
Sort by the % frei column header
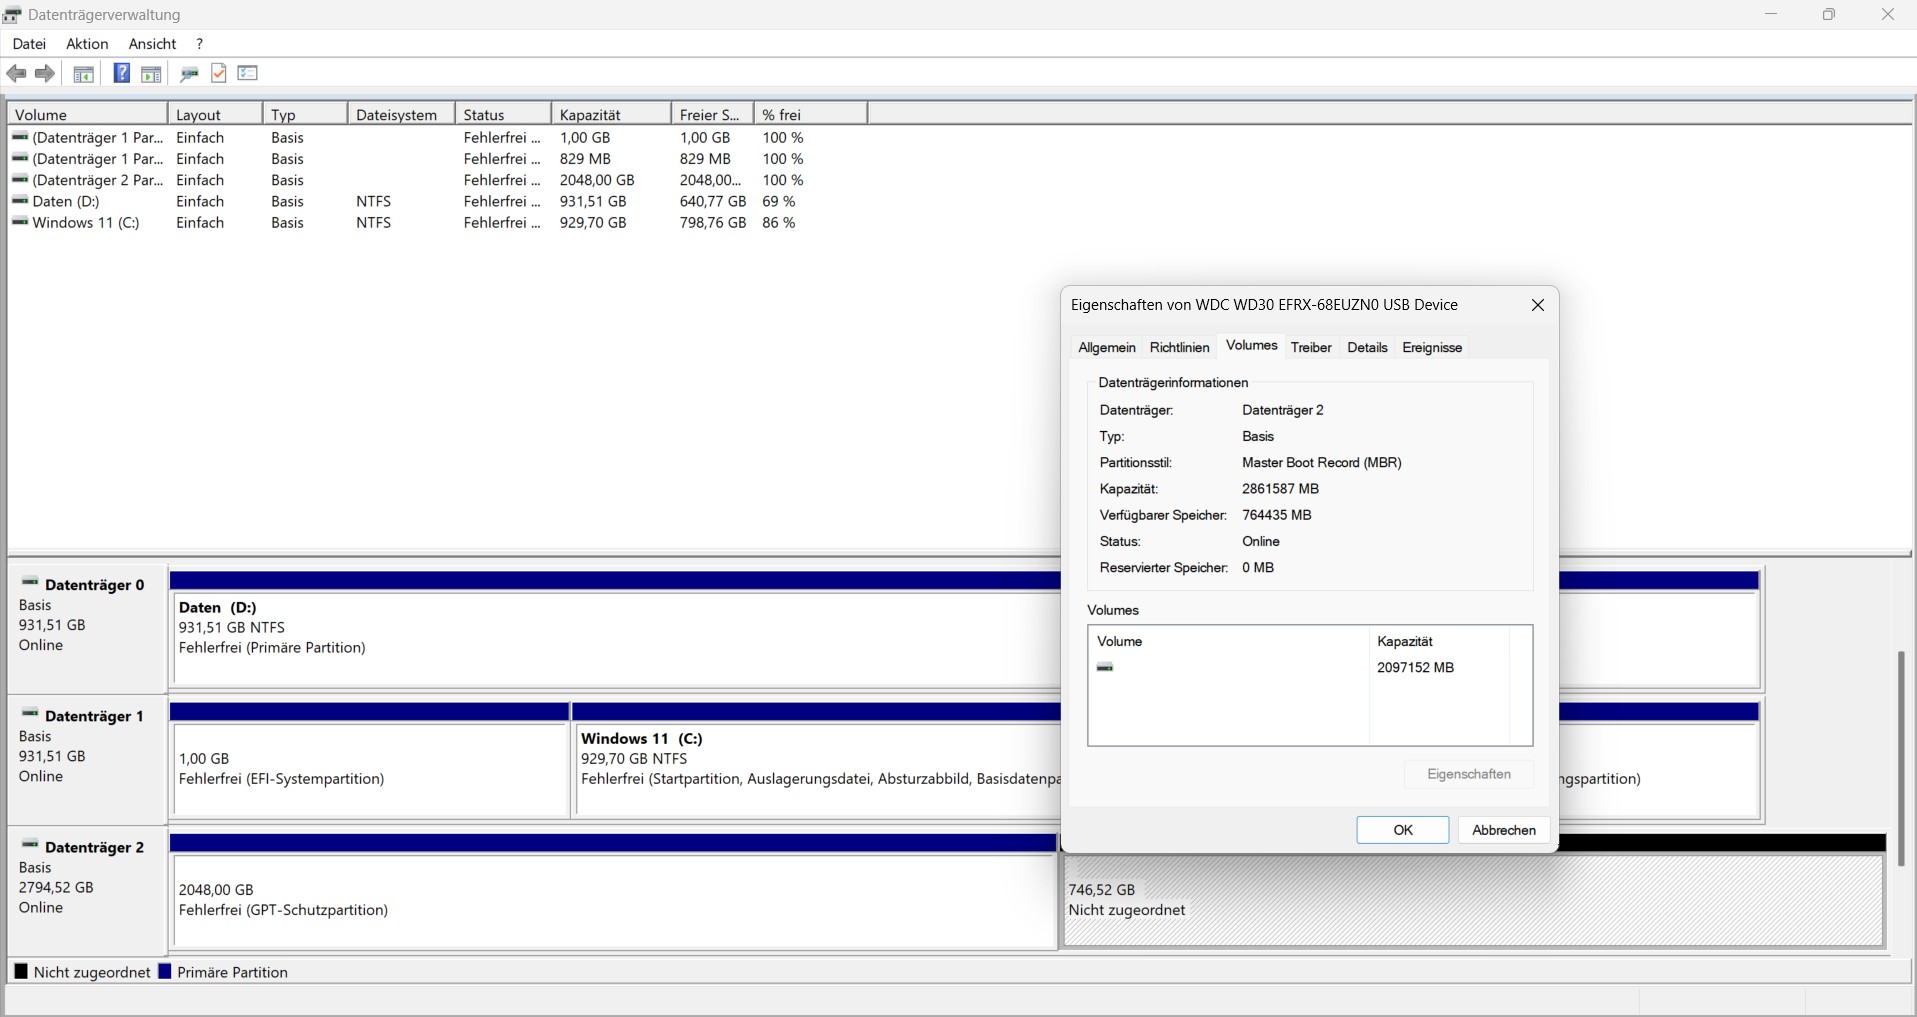pos(810,115)
